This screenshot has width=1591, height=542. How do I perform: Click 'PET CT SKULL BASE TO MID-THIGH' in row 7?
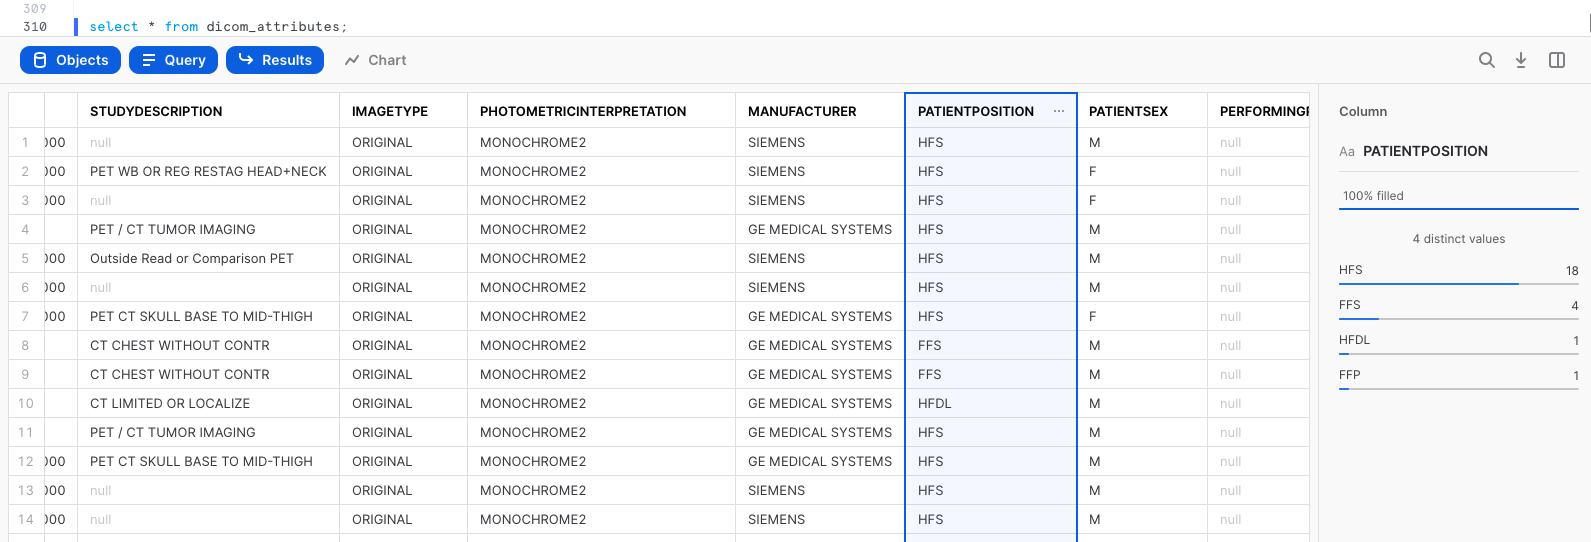tap(208, 316)
